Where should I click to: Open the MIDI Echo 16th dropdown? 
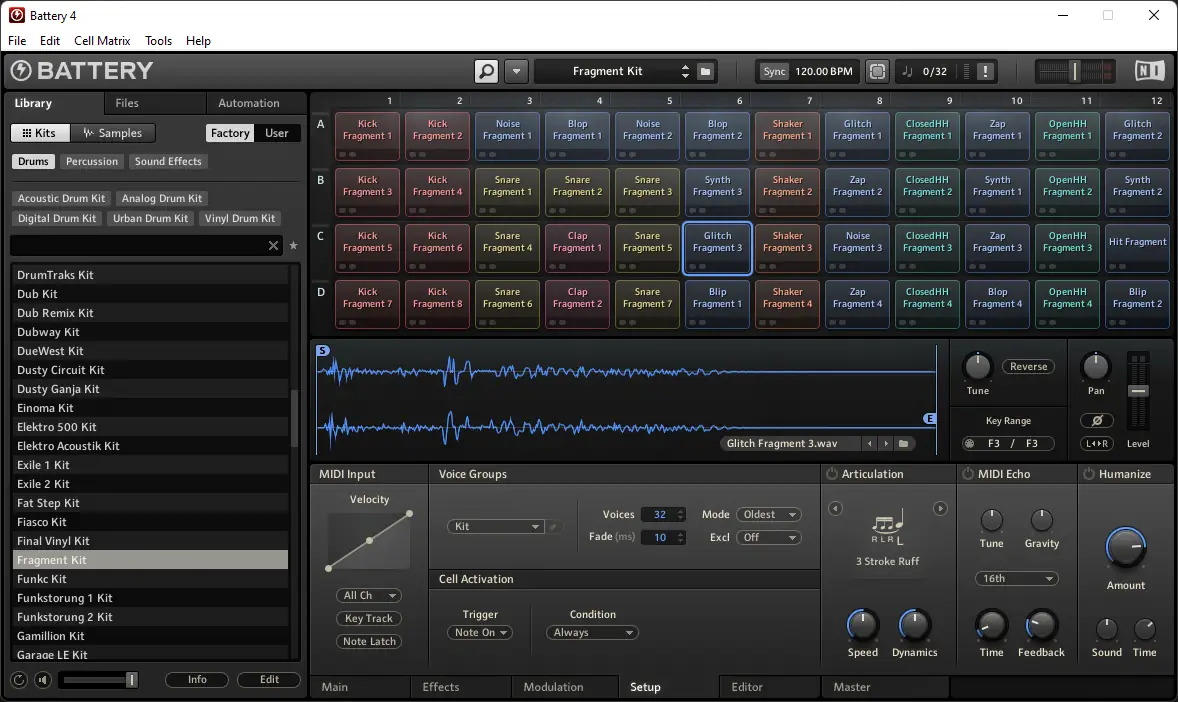point(1016,579)
